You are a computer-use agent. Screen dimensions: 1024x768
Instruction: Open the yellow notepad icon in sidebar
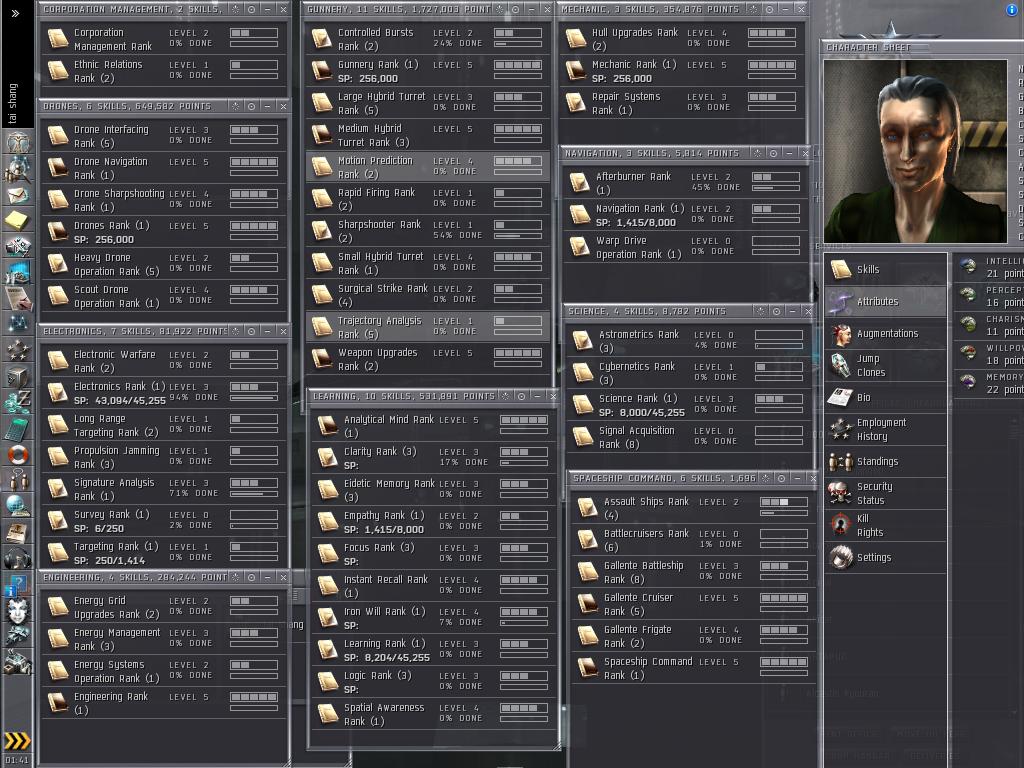click(x=18, y=220)
